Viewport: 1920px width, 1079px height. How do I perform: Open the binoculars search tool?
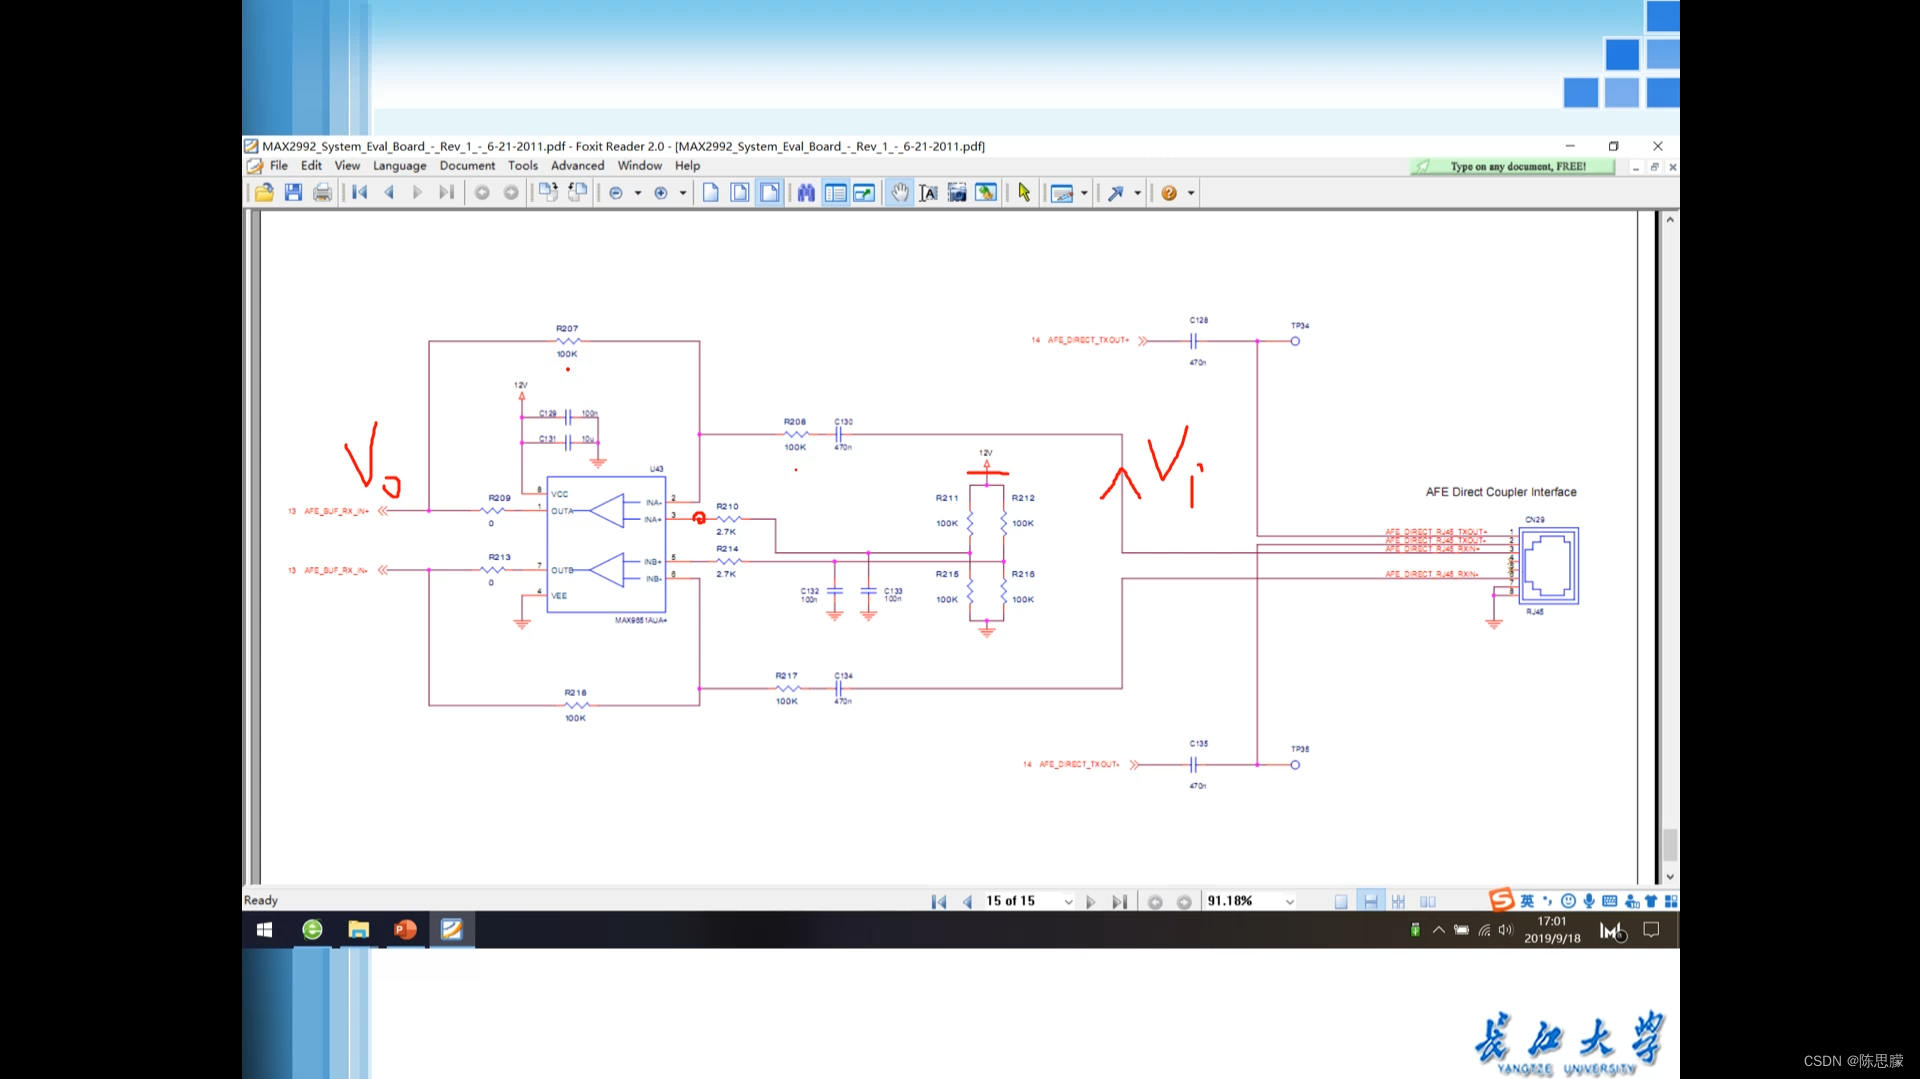pos(806,193)
